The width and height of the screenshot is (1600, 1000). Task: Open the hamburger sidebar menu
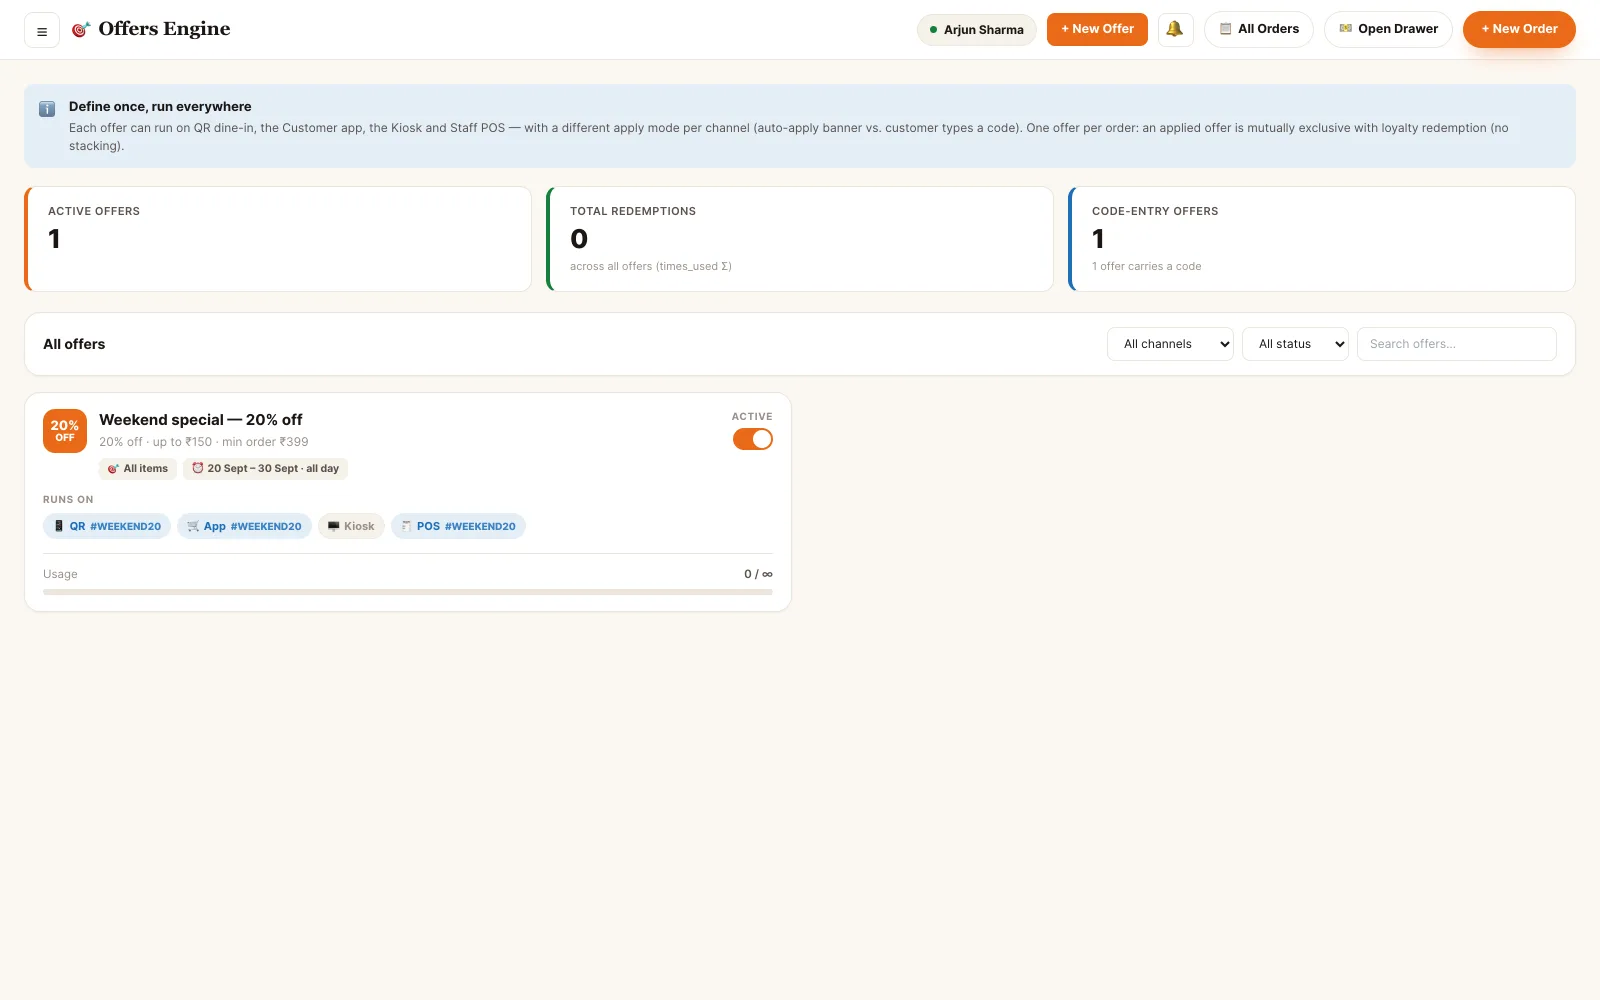coord(42,30)
